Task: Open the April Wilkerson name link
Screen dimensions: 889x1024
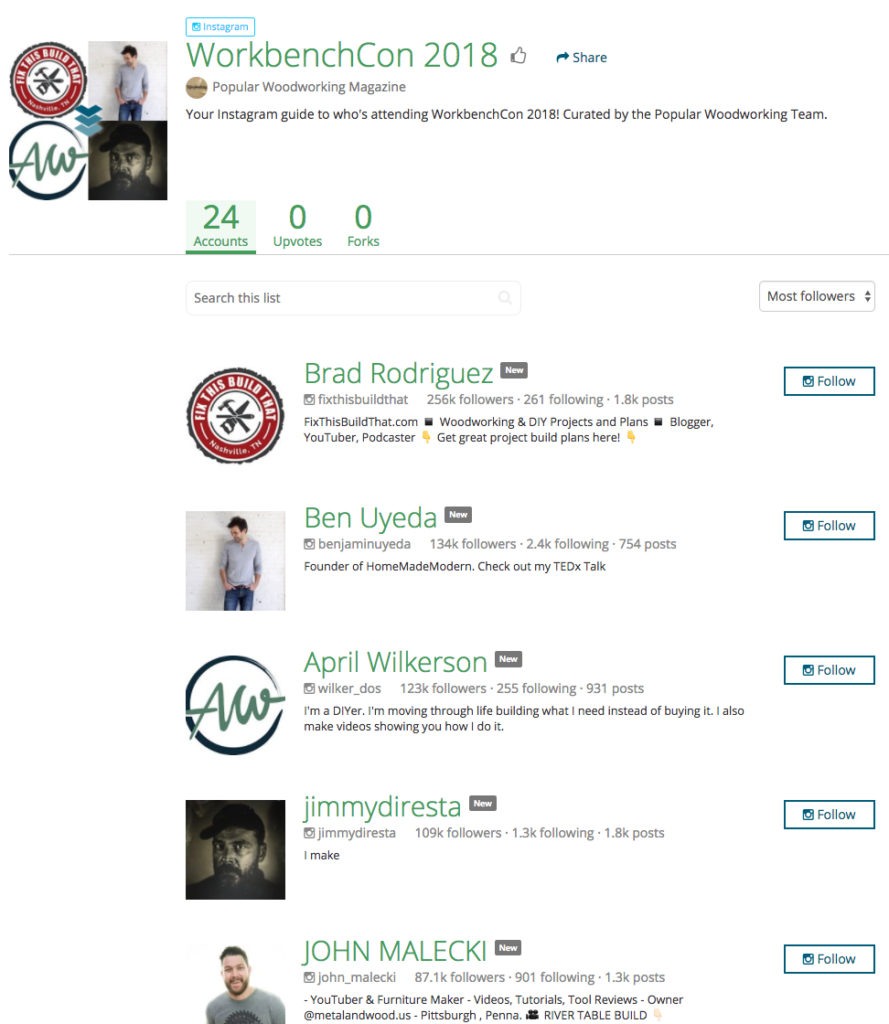Action: click(395, 662)
